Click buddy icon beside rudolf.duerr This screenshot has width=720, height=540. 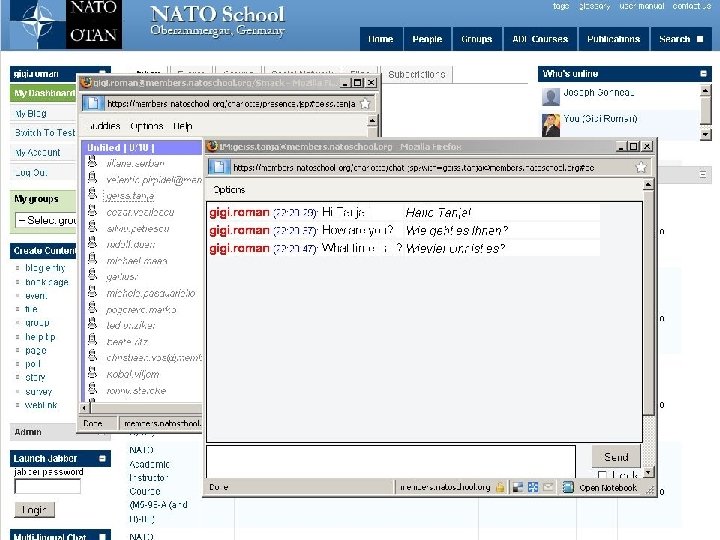point(92,243)
